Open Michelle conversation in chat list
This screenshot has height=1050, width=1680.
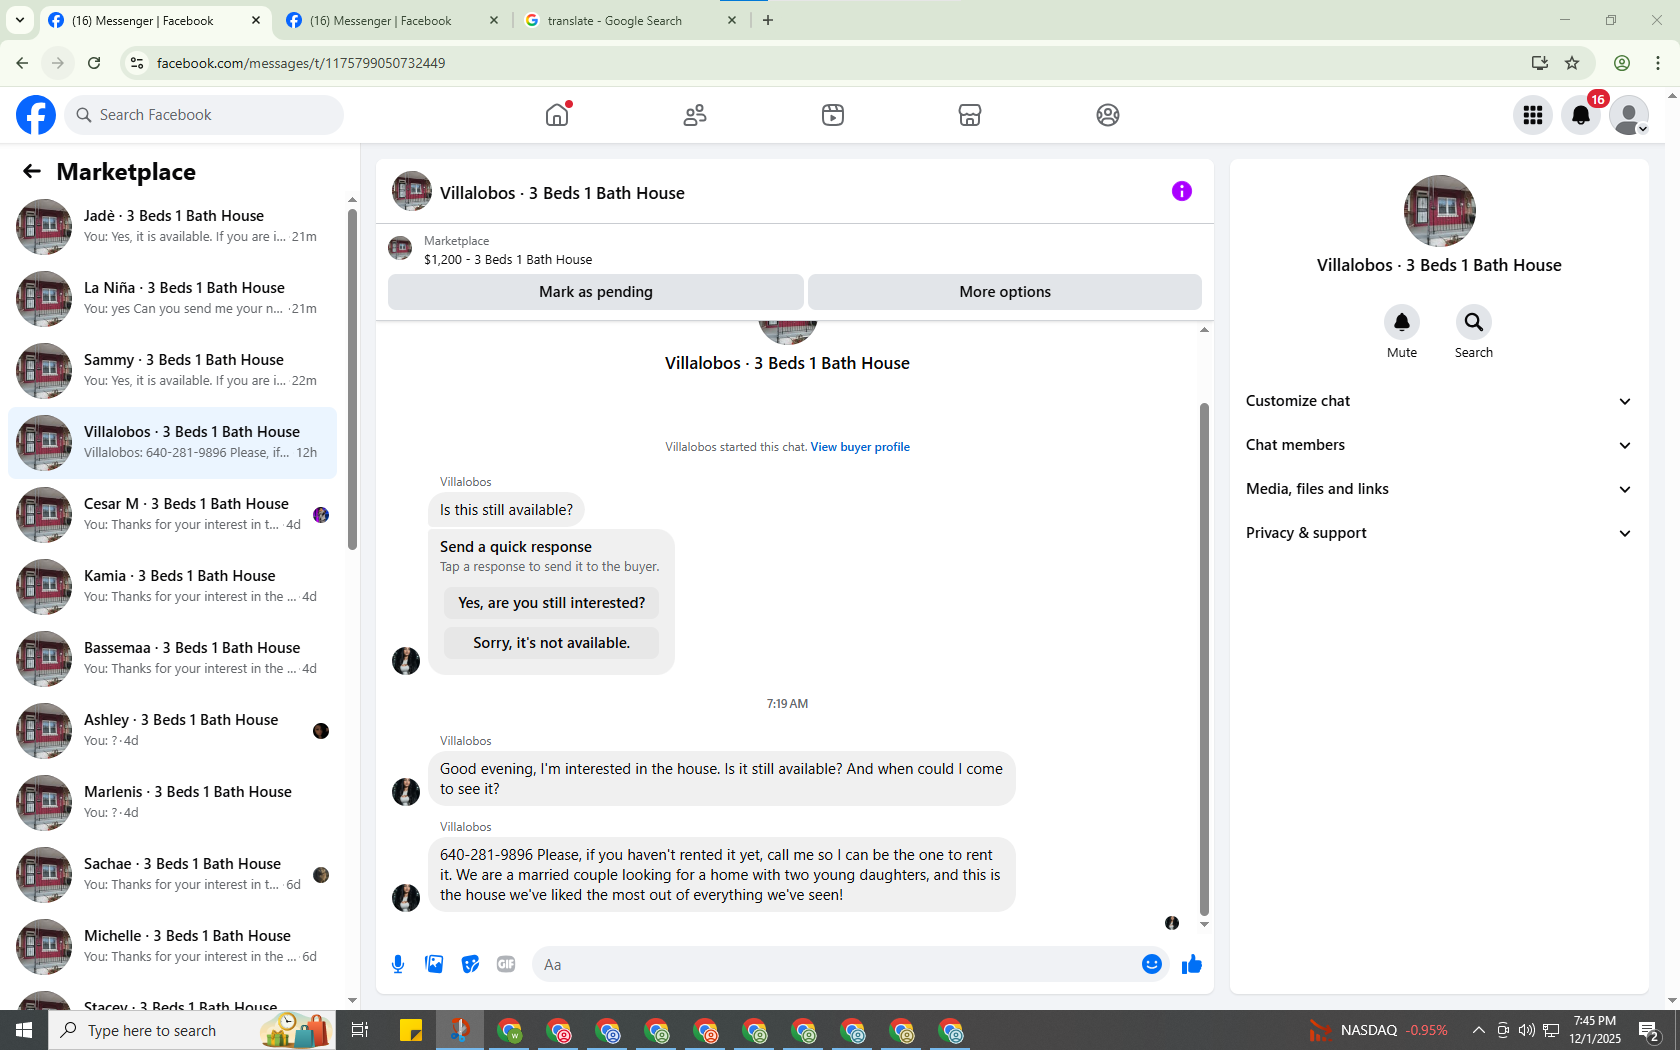(x=173, y=947)
